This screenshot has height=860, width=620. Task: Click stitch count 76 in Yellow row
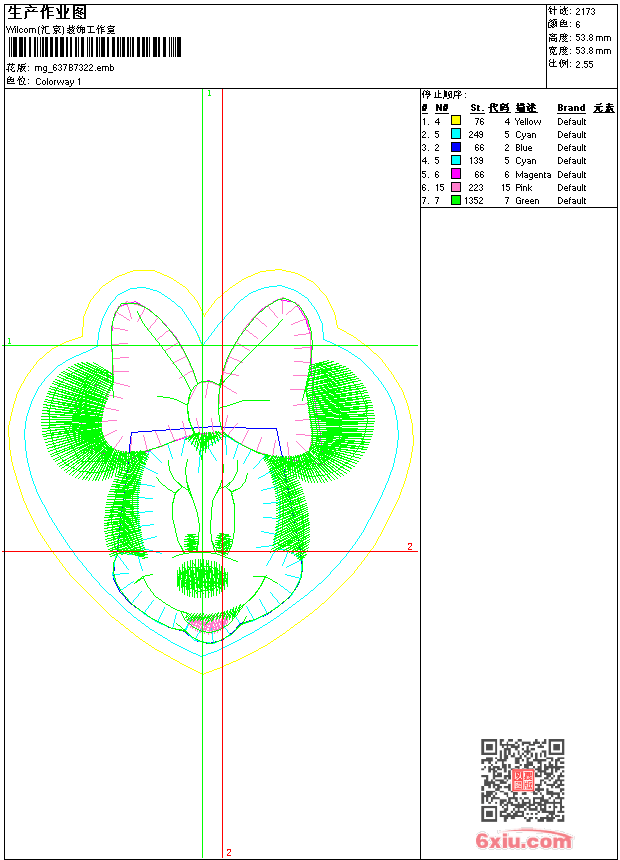click(480, 122)
